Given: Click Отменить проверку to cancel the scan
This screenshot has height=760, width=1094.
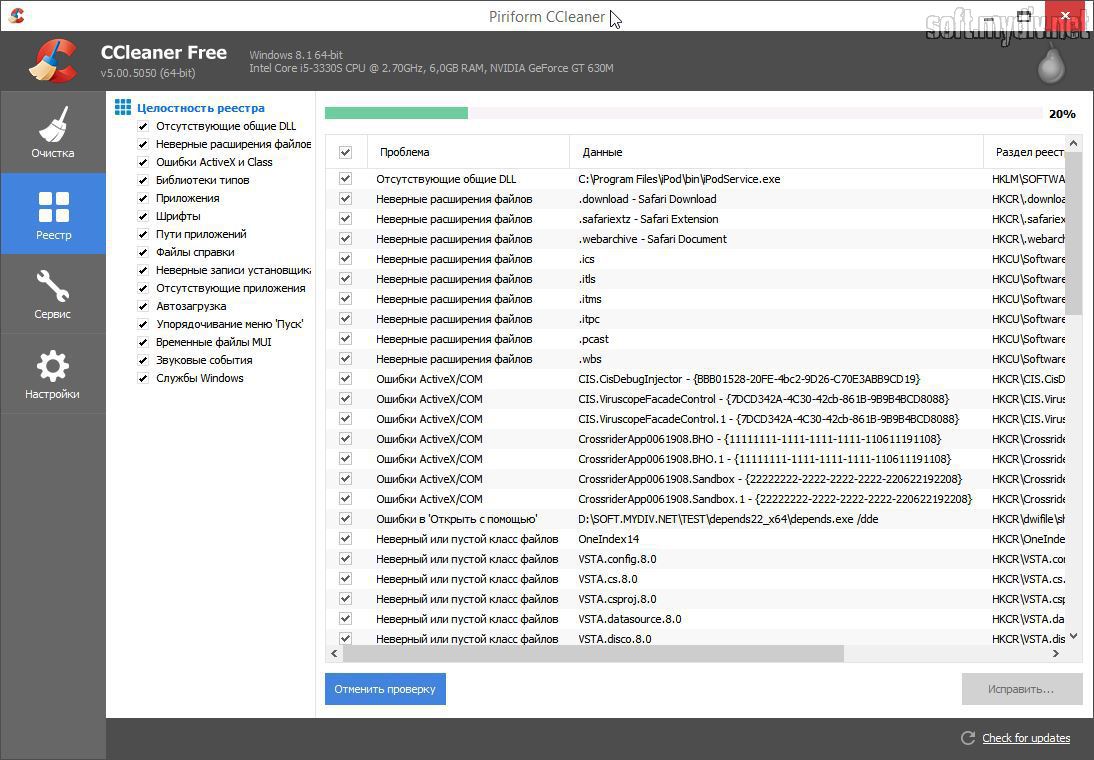Looking at the screenshot, I should [x=385, y=689].
